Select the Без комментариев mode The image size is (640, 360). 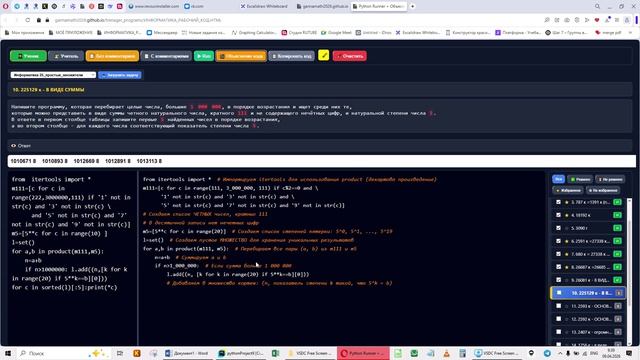coord(112,56)
